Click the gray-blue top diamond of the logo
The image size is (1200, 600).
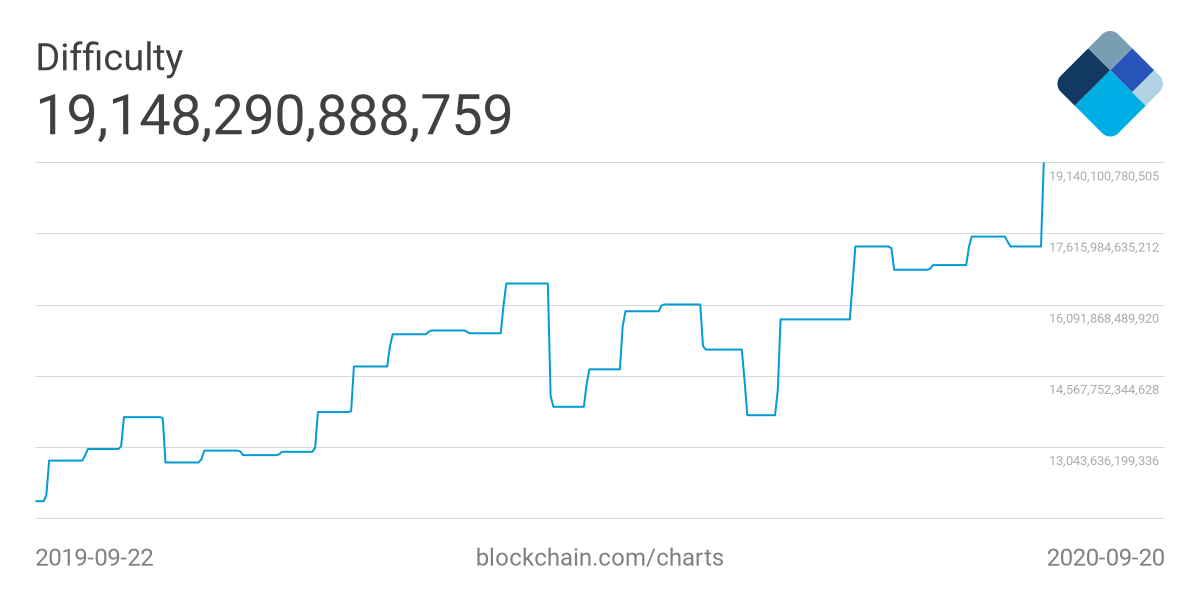1109,48
